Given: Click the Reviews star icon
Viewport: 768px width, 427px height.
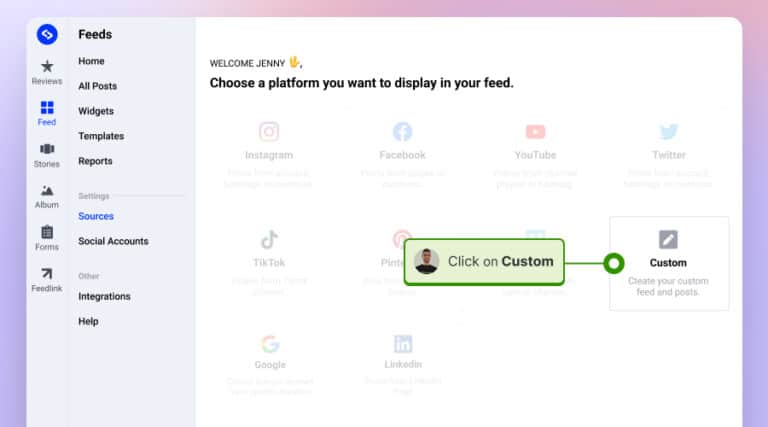Looking at the screenshot, I should click(x=47, y=66).
